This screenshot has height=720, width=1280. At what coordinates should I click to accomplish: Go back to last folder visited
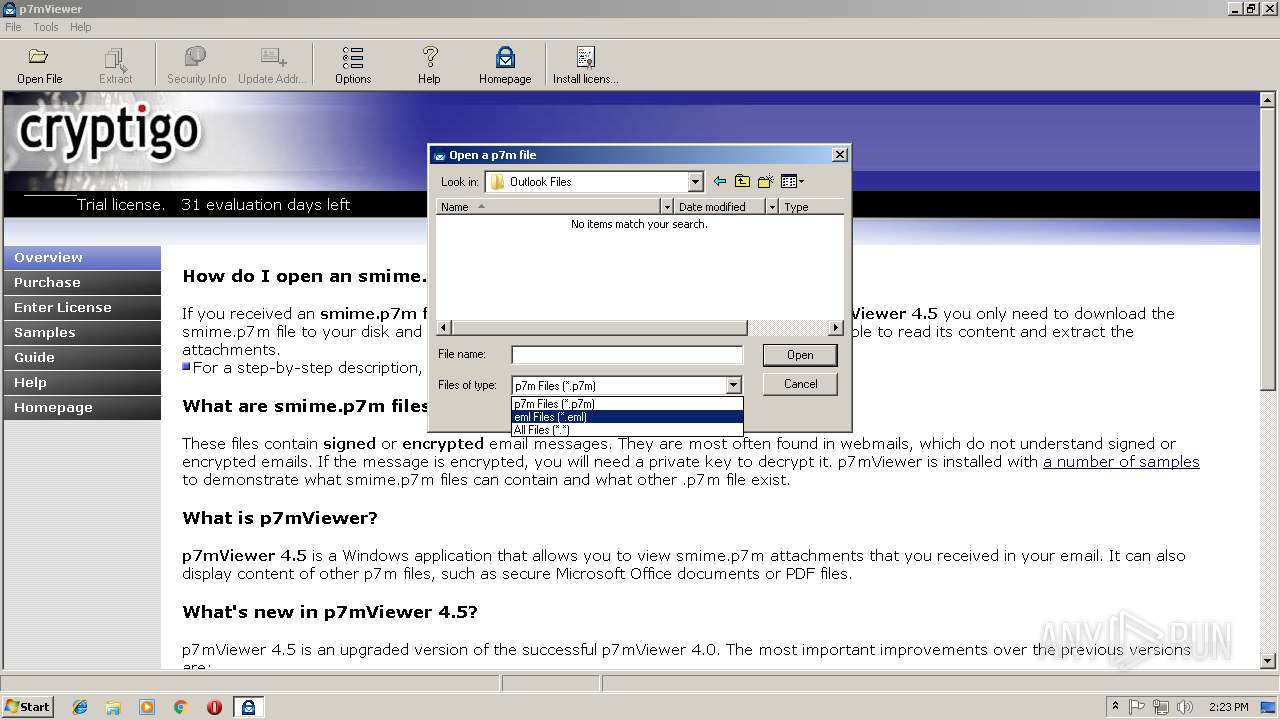tap(719, 181)
